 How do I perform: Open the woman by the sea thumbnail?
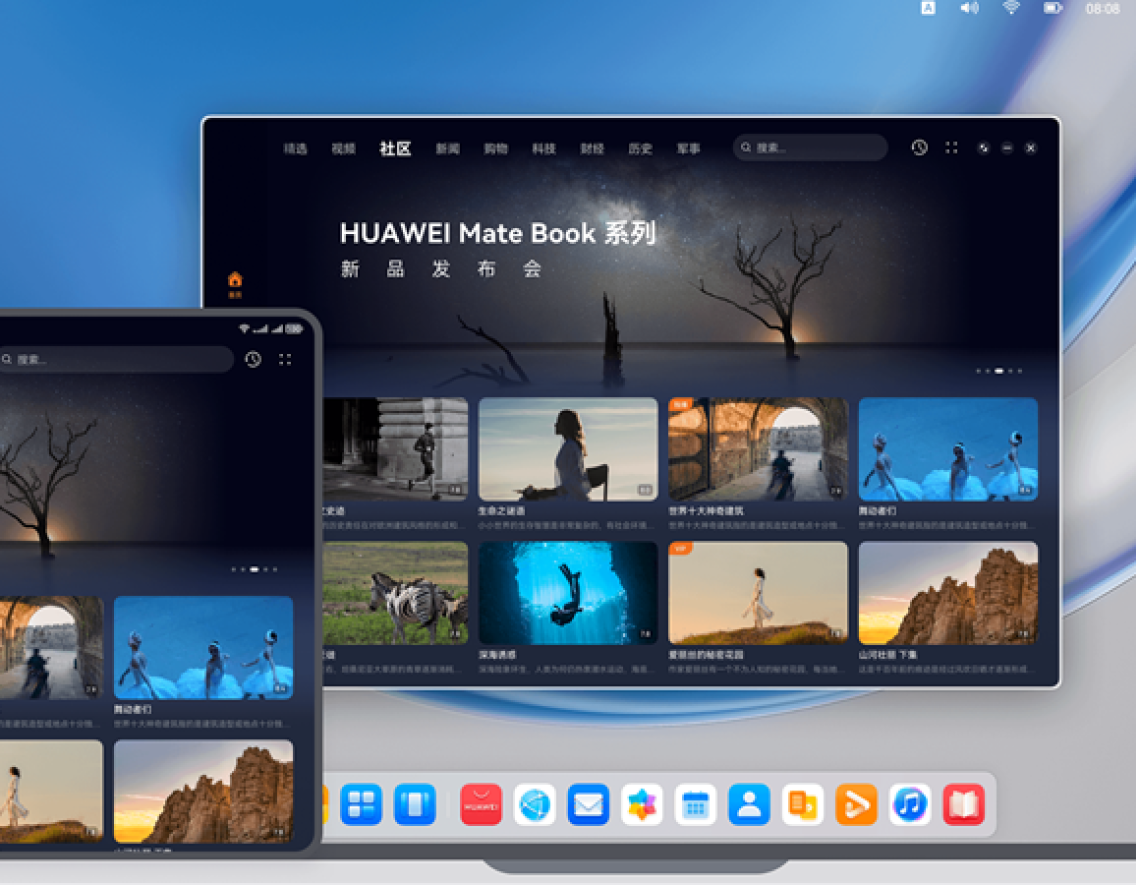click(x=568, y=449)
